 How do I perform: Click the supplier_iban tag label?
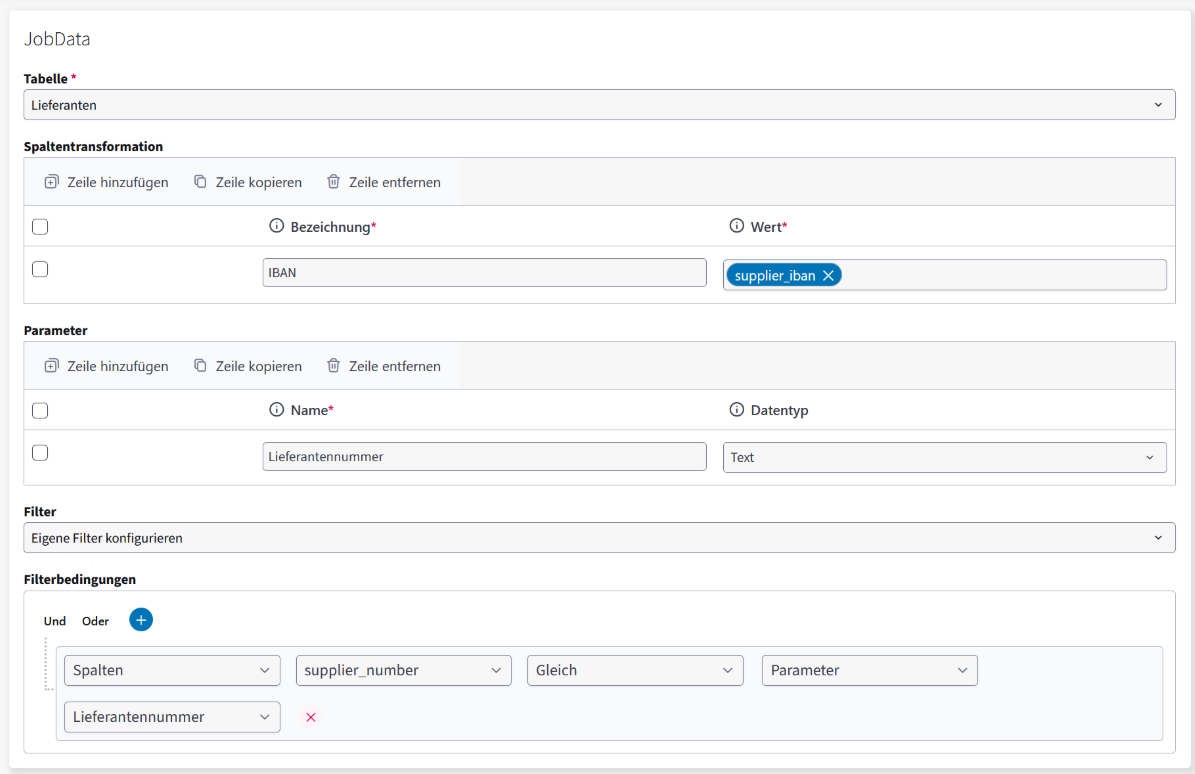coord(774,276)
